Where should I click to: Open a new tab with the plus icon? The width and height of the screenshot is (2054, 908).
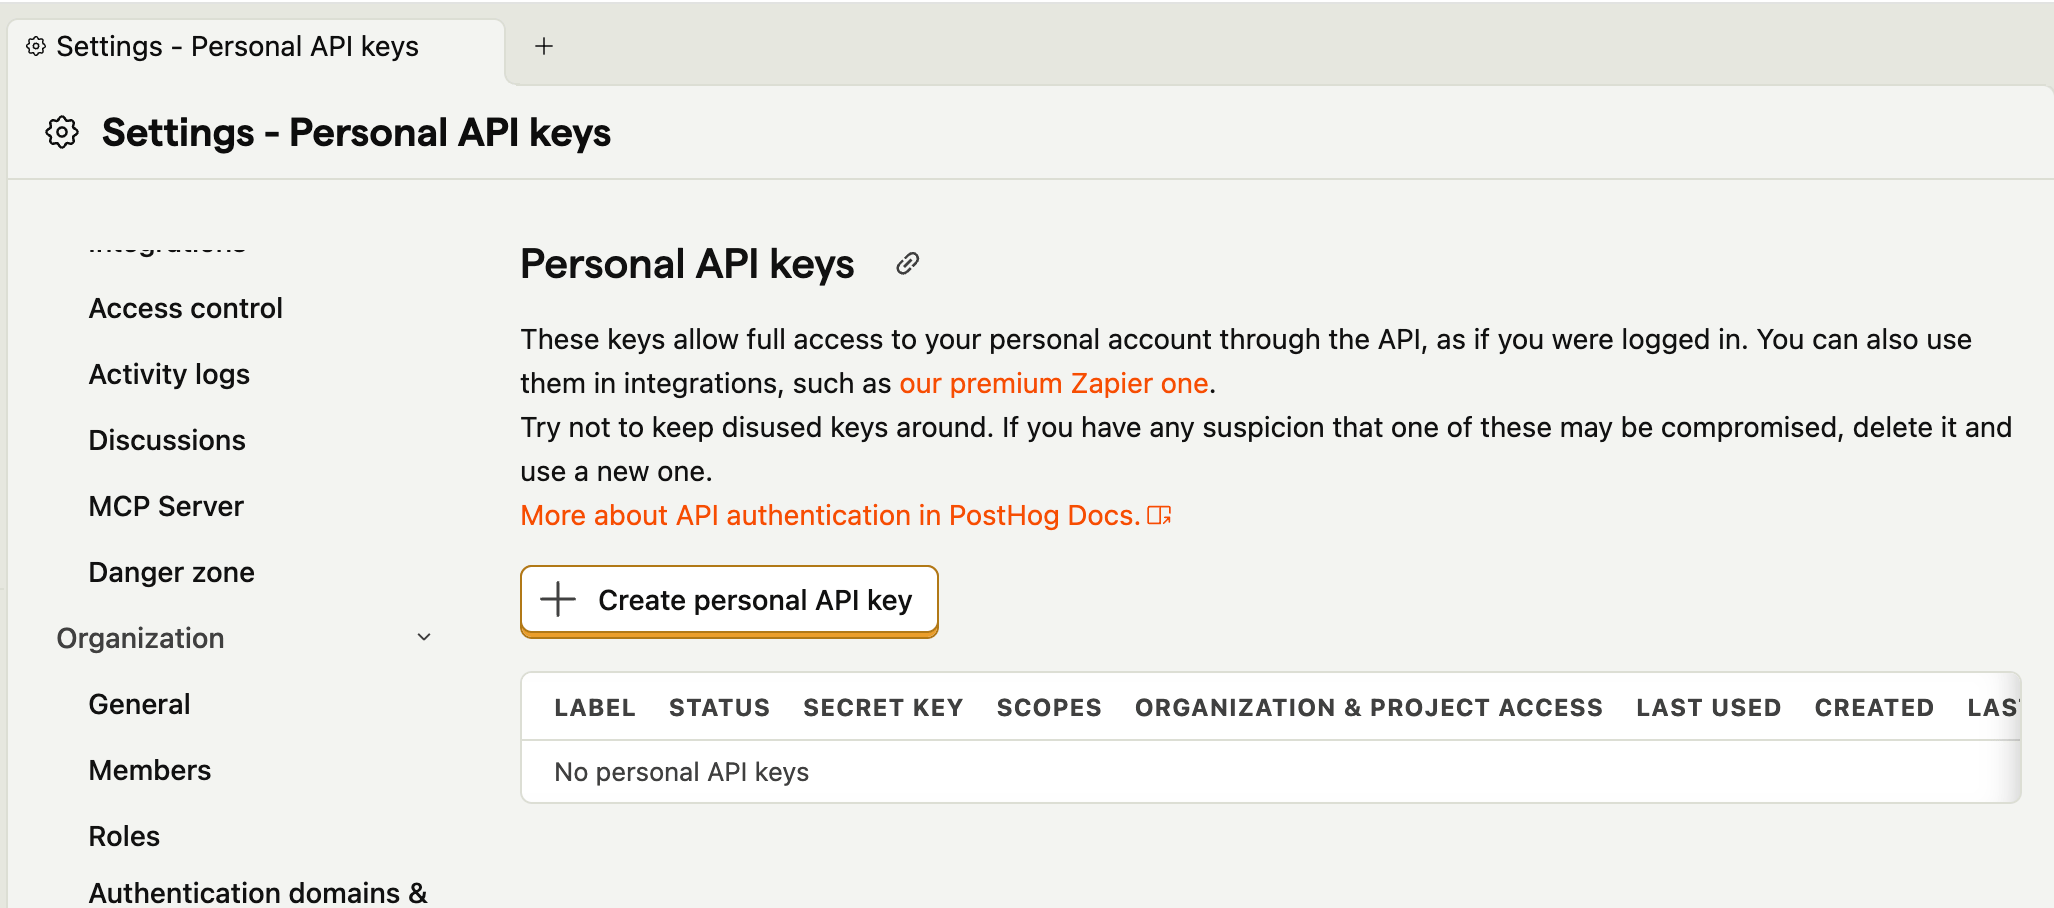[544, 46]
